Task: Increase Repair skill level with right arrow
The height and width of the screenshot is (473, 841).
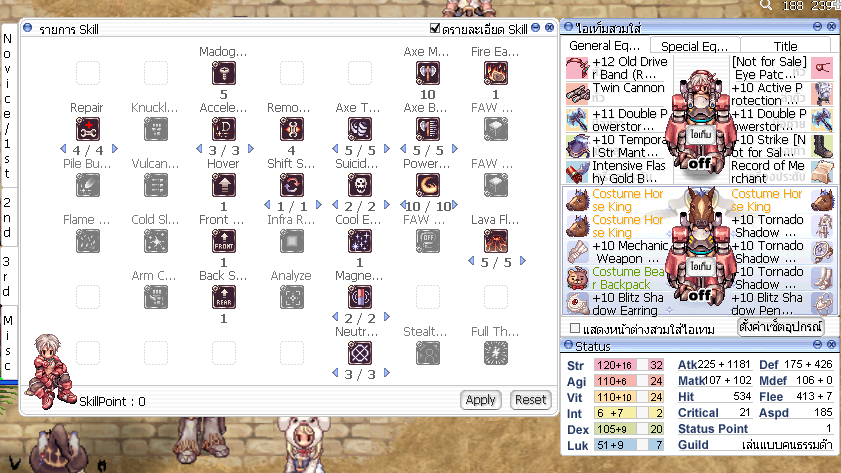Action: pyautogui.click(x=115, y=149)
